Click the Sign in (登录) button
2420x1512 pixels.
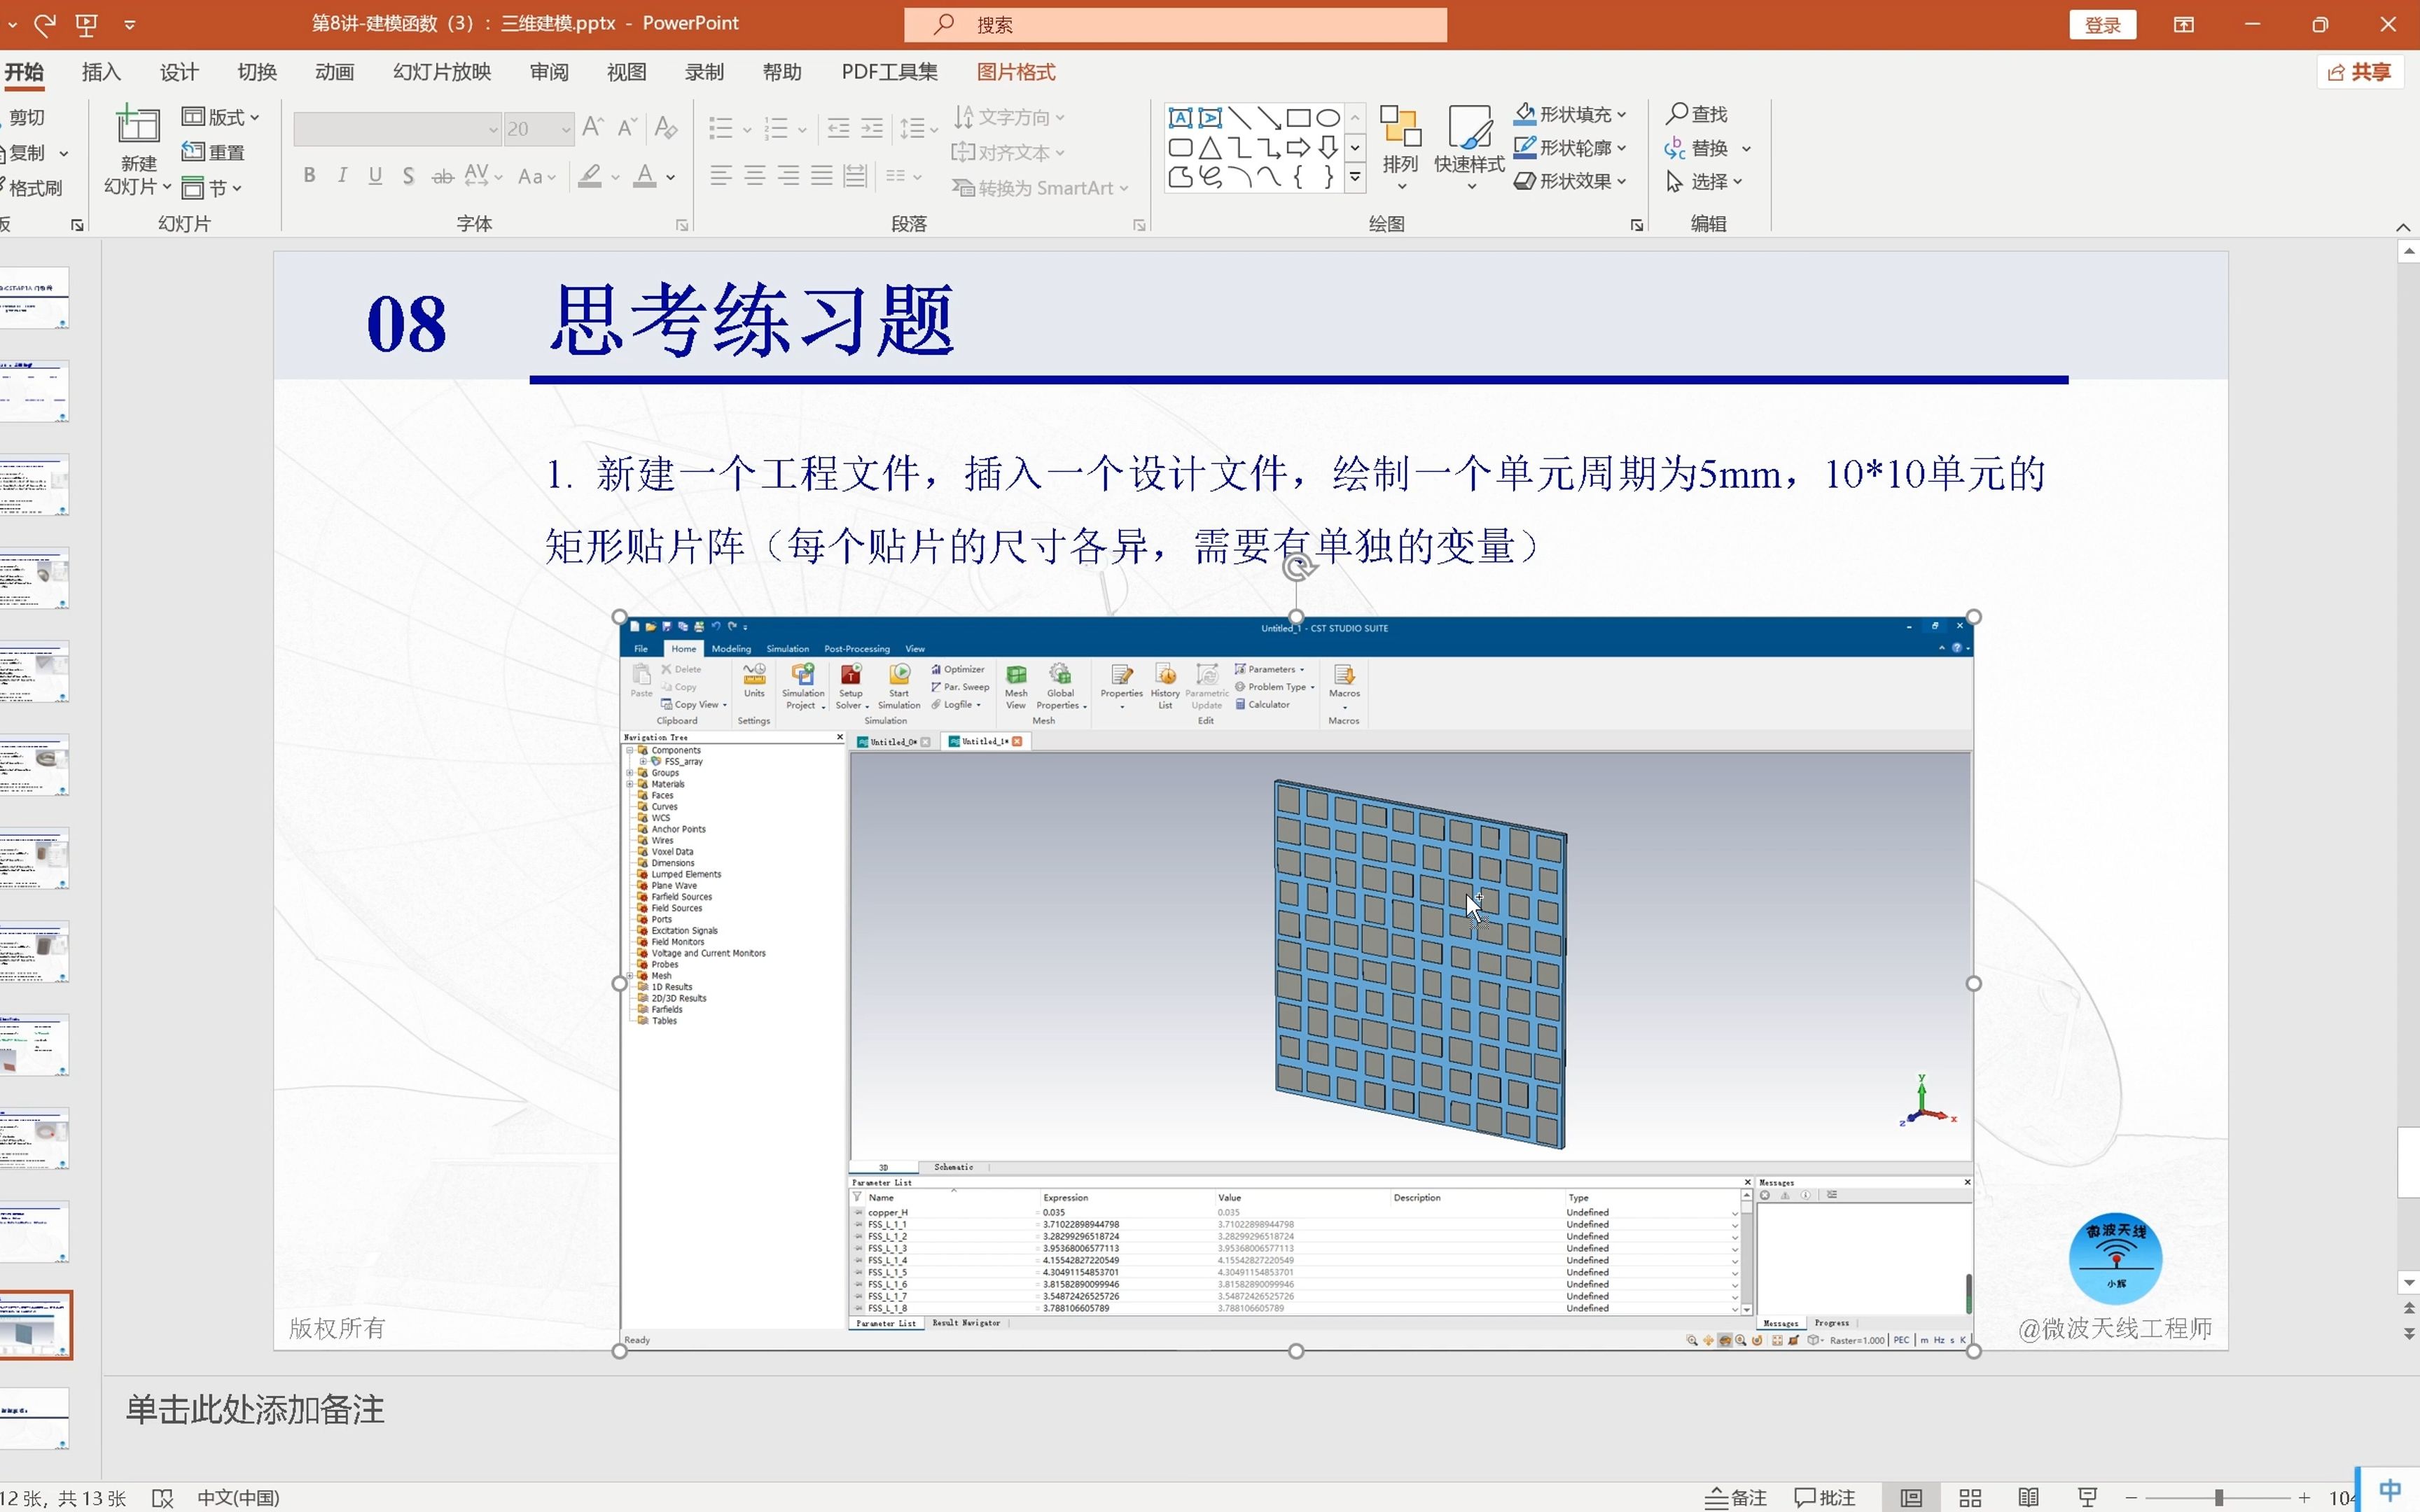point(2102,25)
